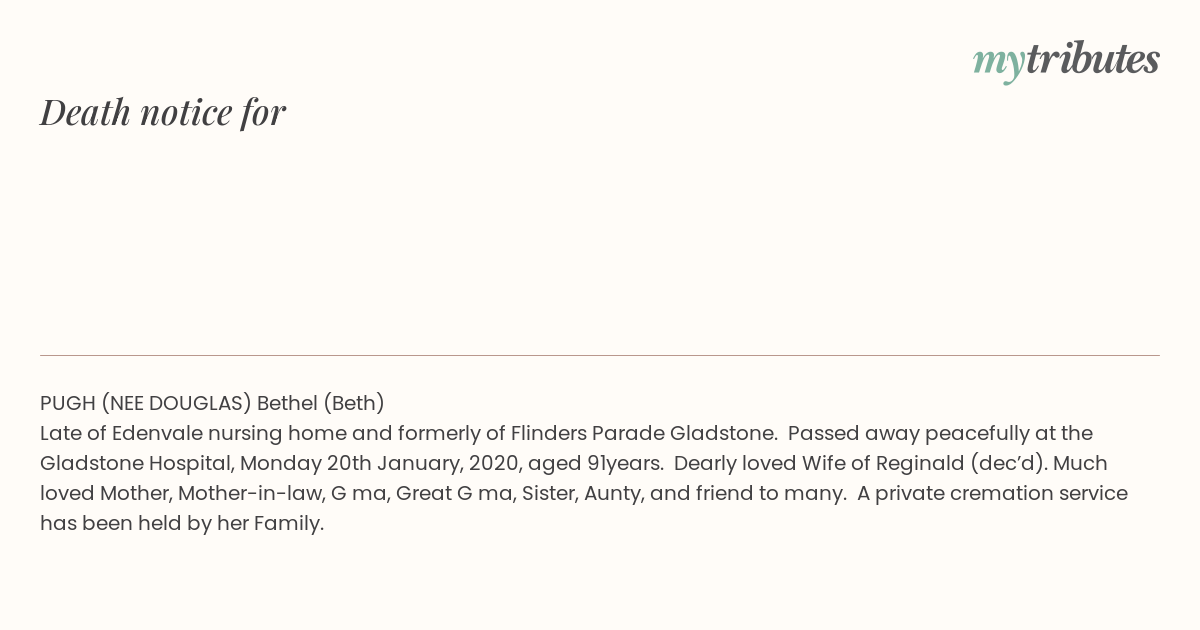
Task: Click the line "has been held by her Family"
Action: 180,523
